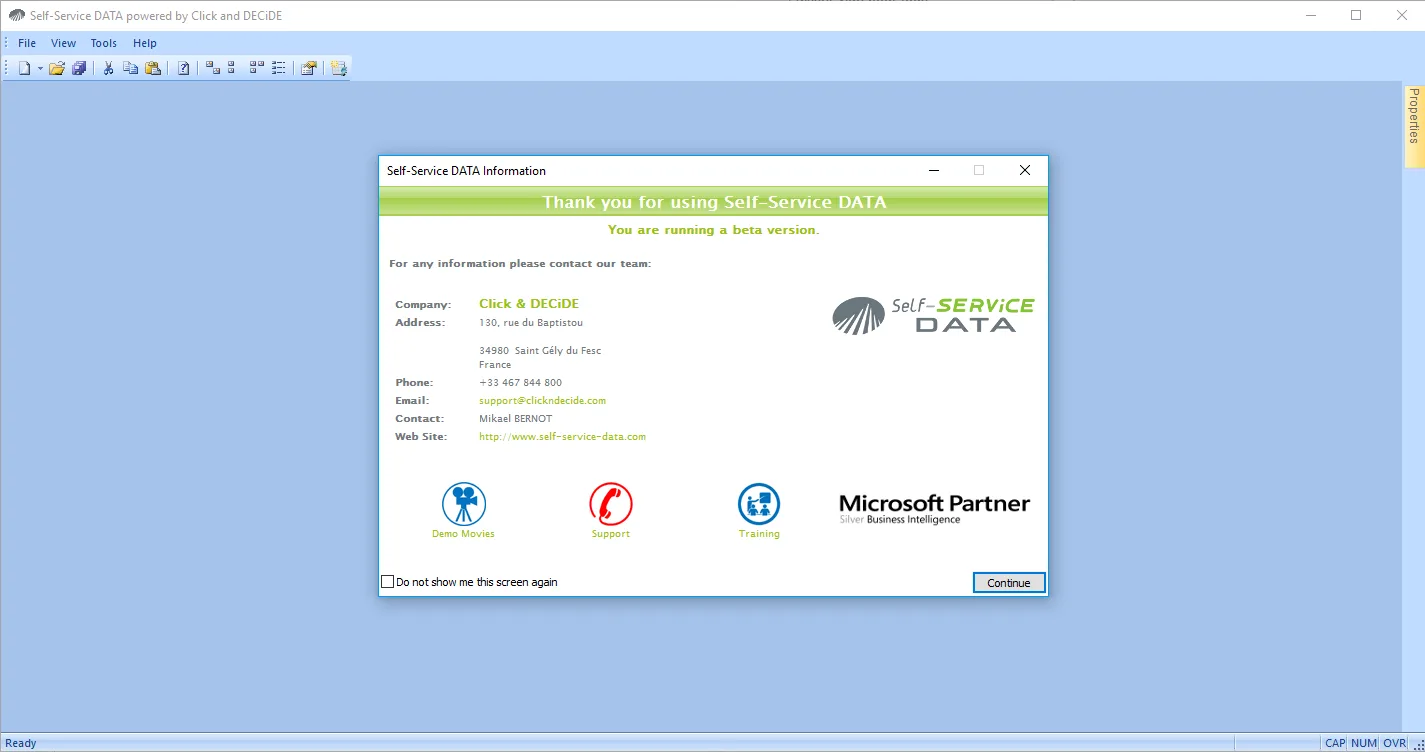Open the Help menu

[x=145, y=43]
